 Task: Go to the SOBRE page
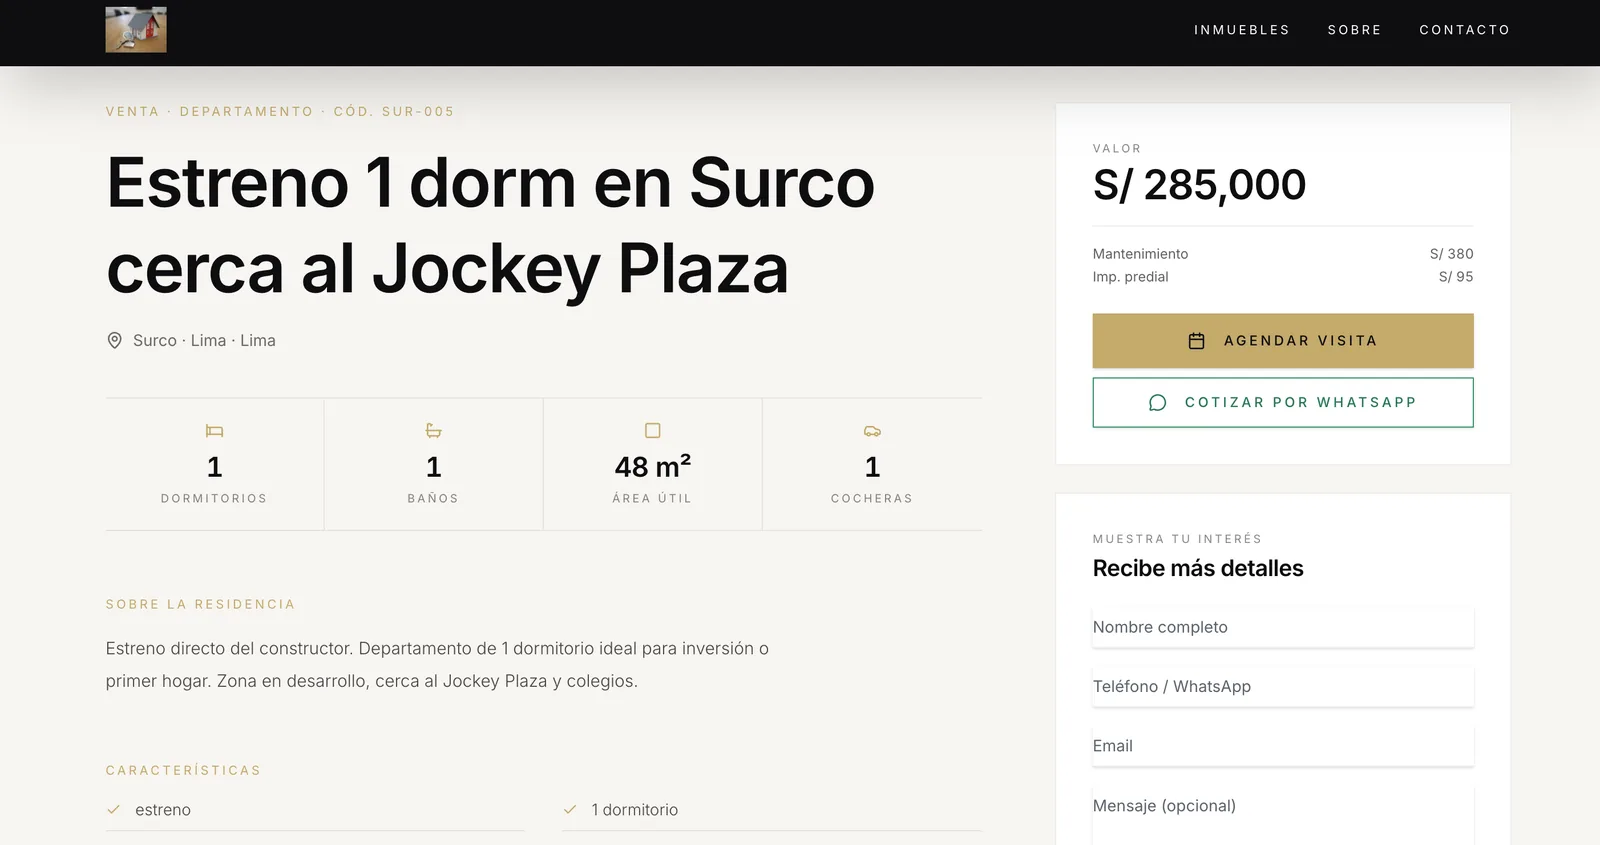pos(1355,30)
